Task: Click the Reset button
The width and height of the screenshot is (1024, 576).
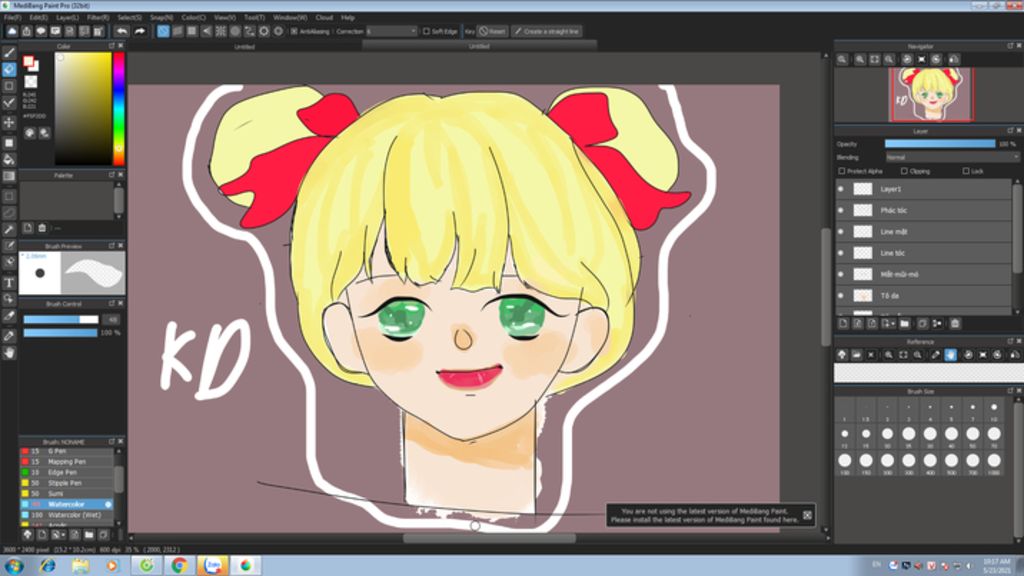Action: [x=492, y=31]
